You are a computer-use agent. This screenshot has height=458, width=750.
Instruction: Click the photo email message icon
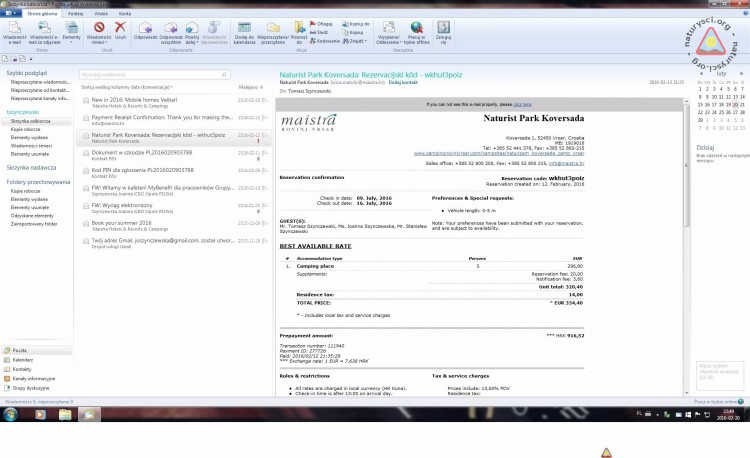coord(44,33)
